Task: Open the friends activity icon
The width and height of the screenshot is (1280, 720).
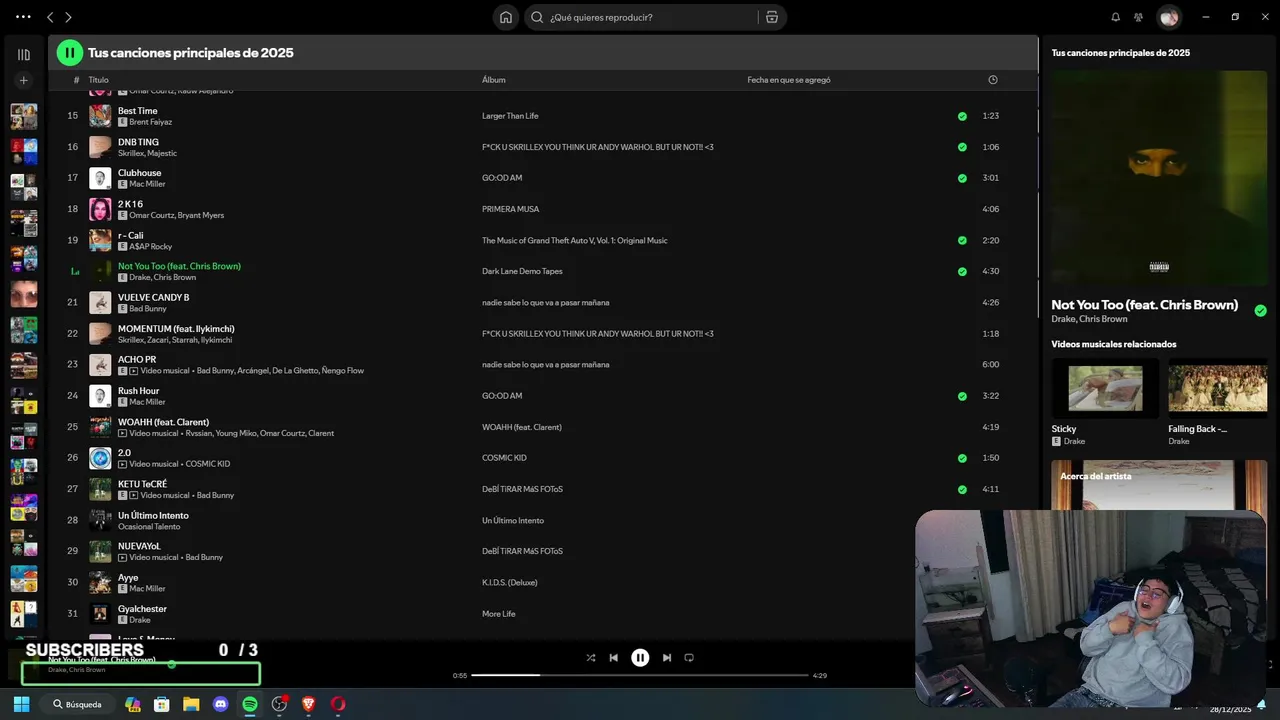Action: click(1138, 17)
